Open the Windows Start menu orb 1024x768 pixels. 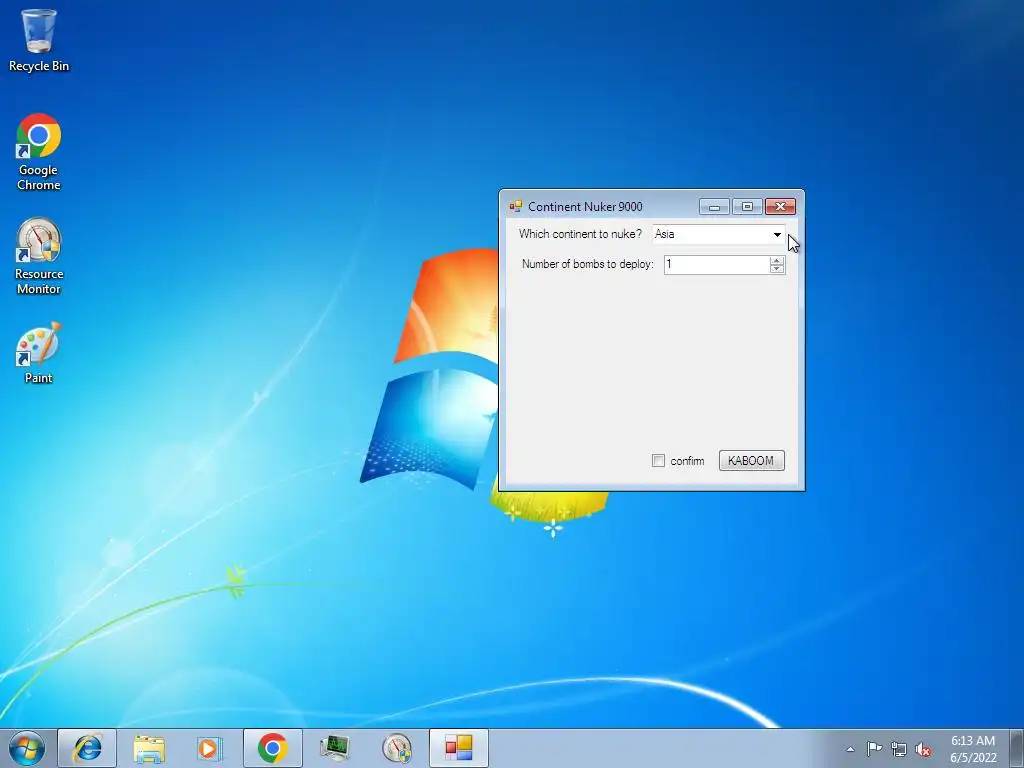coord(27,748)
